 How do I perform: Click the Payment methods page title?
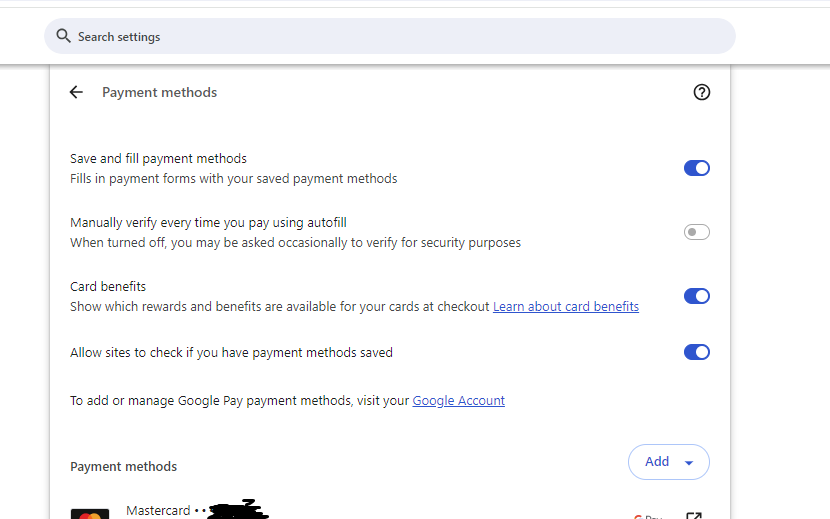pyautogui.click(x=159, y=92)
